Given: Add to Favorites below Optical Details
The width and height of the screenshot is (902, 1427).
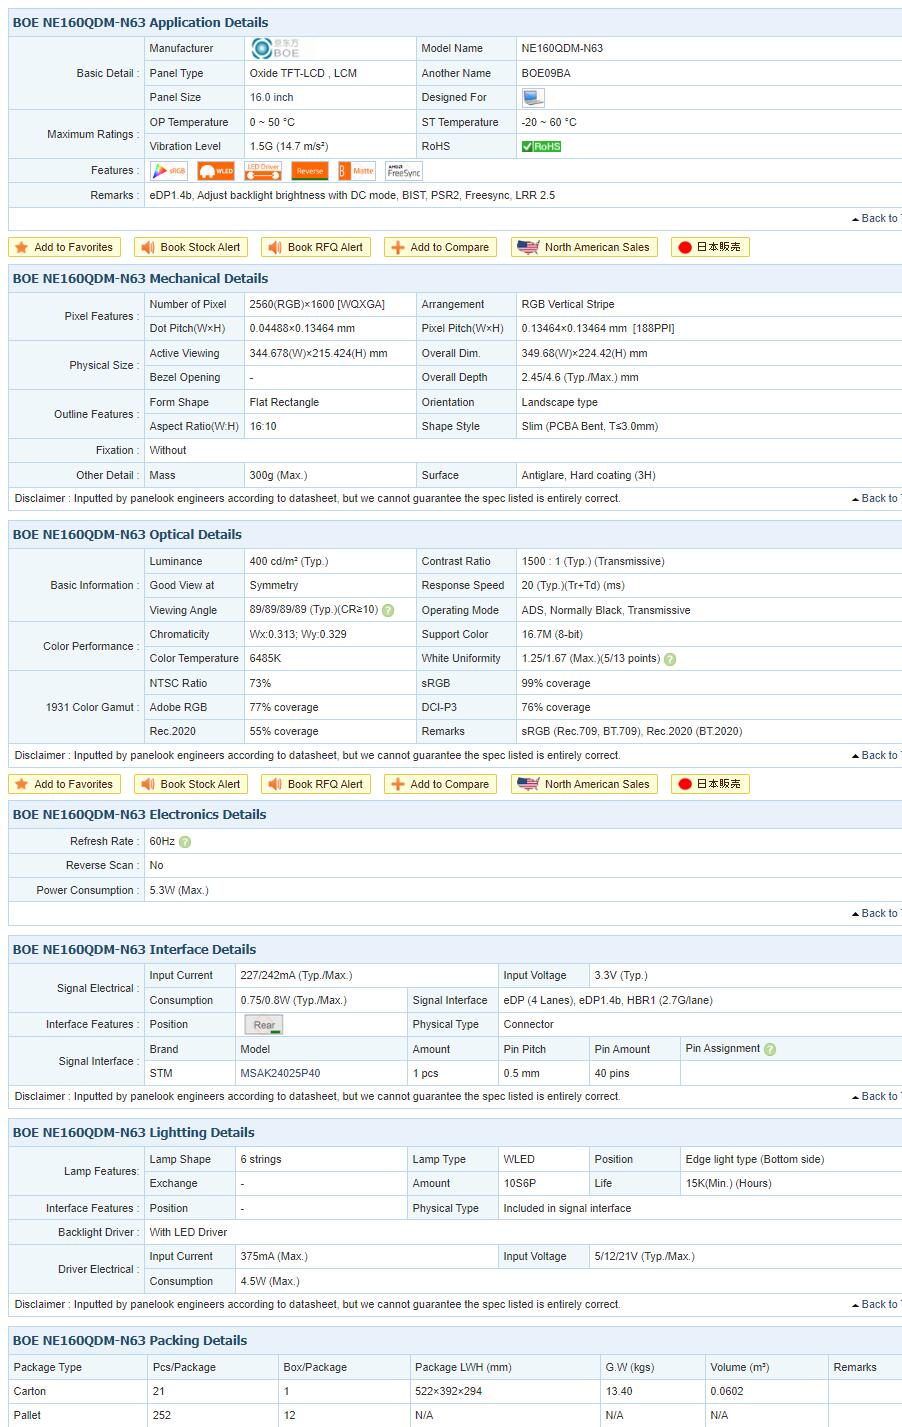Looking at the screenshot, I should (x=64, y=784).
